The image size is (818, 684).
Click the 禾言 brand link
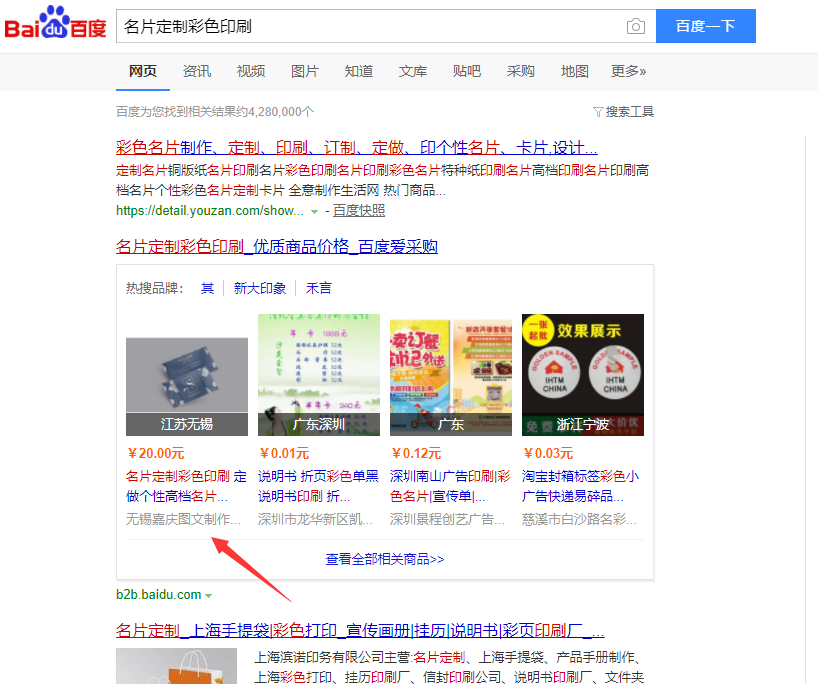pyautogui.click(x=319, y=288)
